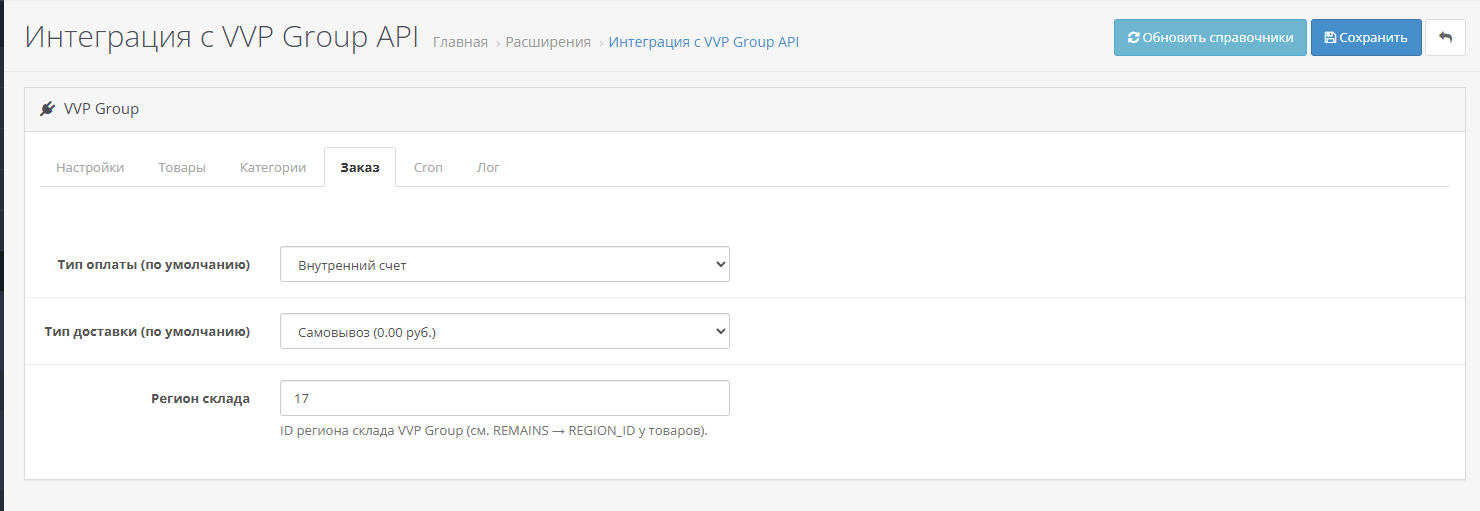This screenshot has width=1480, height=511.
Task: Click Интеграция с VVP Group API breadcrumb
Action: pyautogui.click(x=704, y=42)
